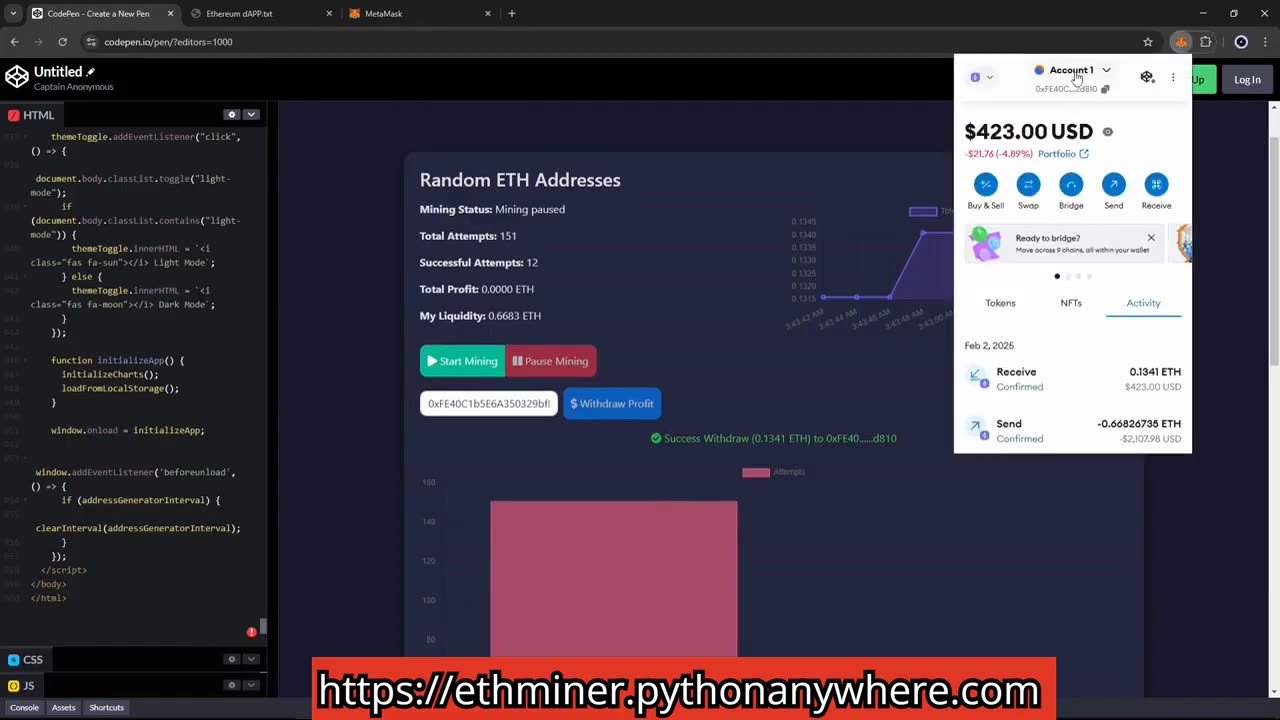Select the CodePen Create a New Pen tab
Viewport: 1280px width, 720px height.
click(x=100, y=14)
